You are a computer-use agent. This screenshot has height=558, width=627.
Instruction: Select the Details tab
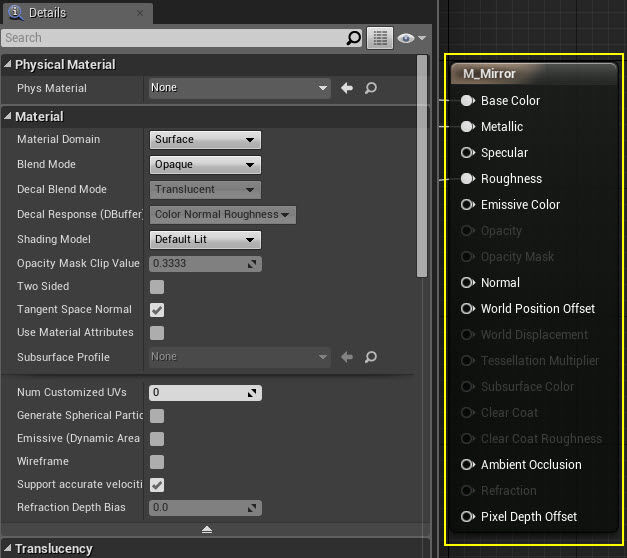point(47,13)
